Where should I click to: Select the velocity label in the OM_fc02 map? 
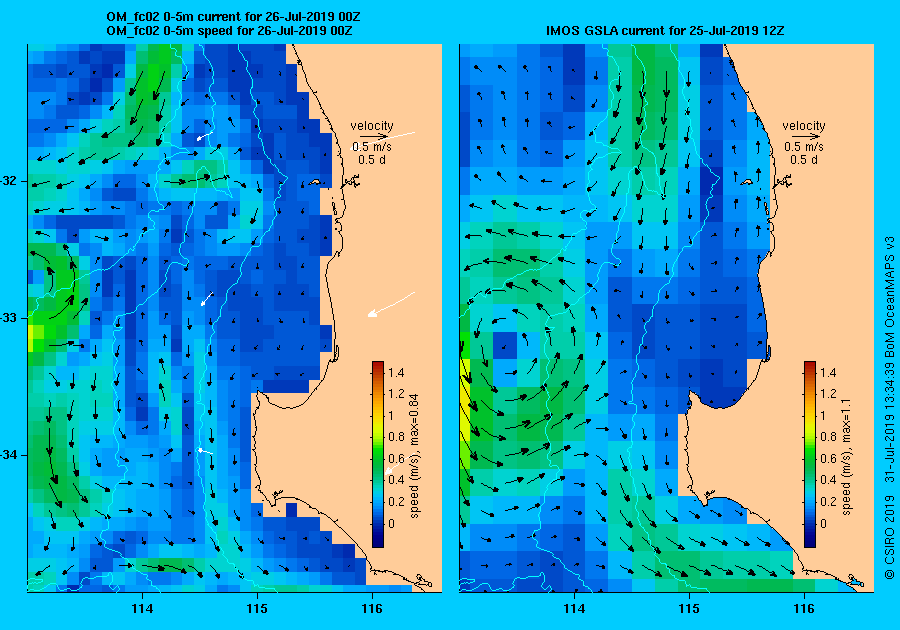point(372,126)
